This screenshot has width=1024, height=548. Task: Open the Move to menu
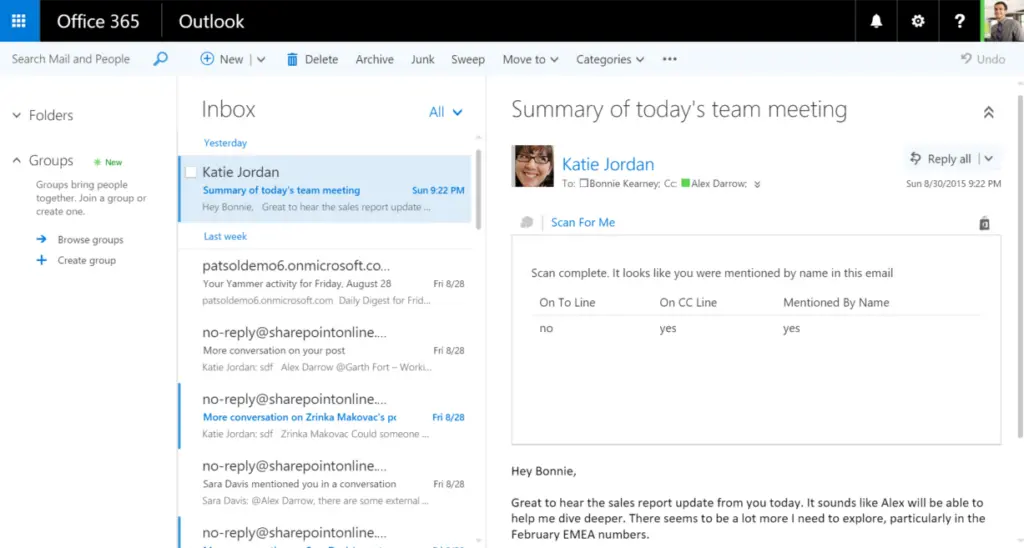click(x=530, y=59)
